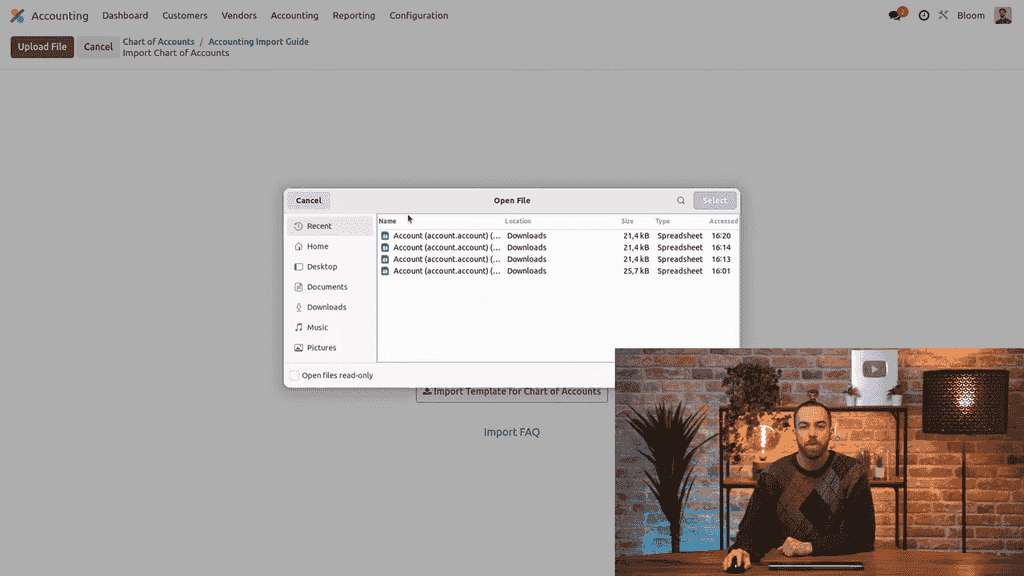Click the clock activities icon in navbar
Viewport: 1024px width, 576px height.
[923, 16]
